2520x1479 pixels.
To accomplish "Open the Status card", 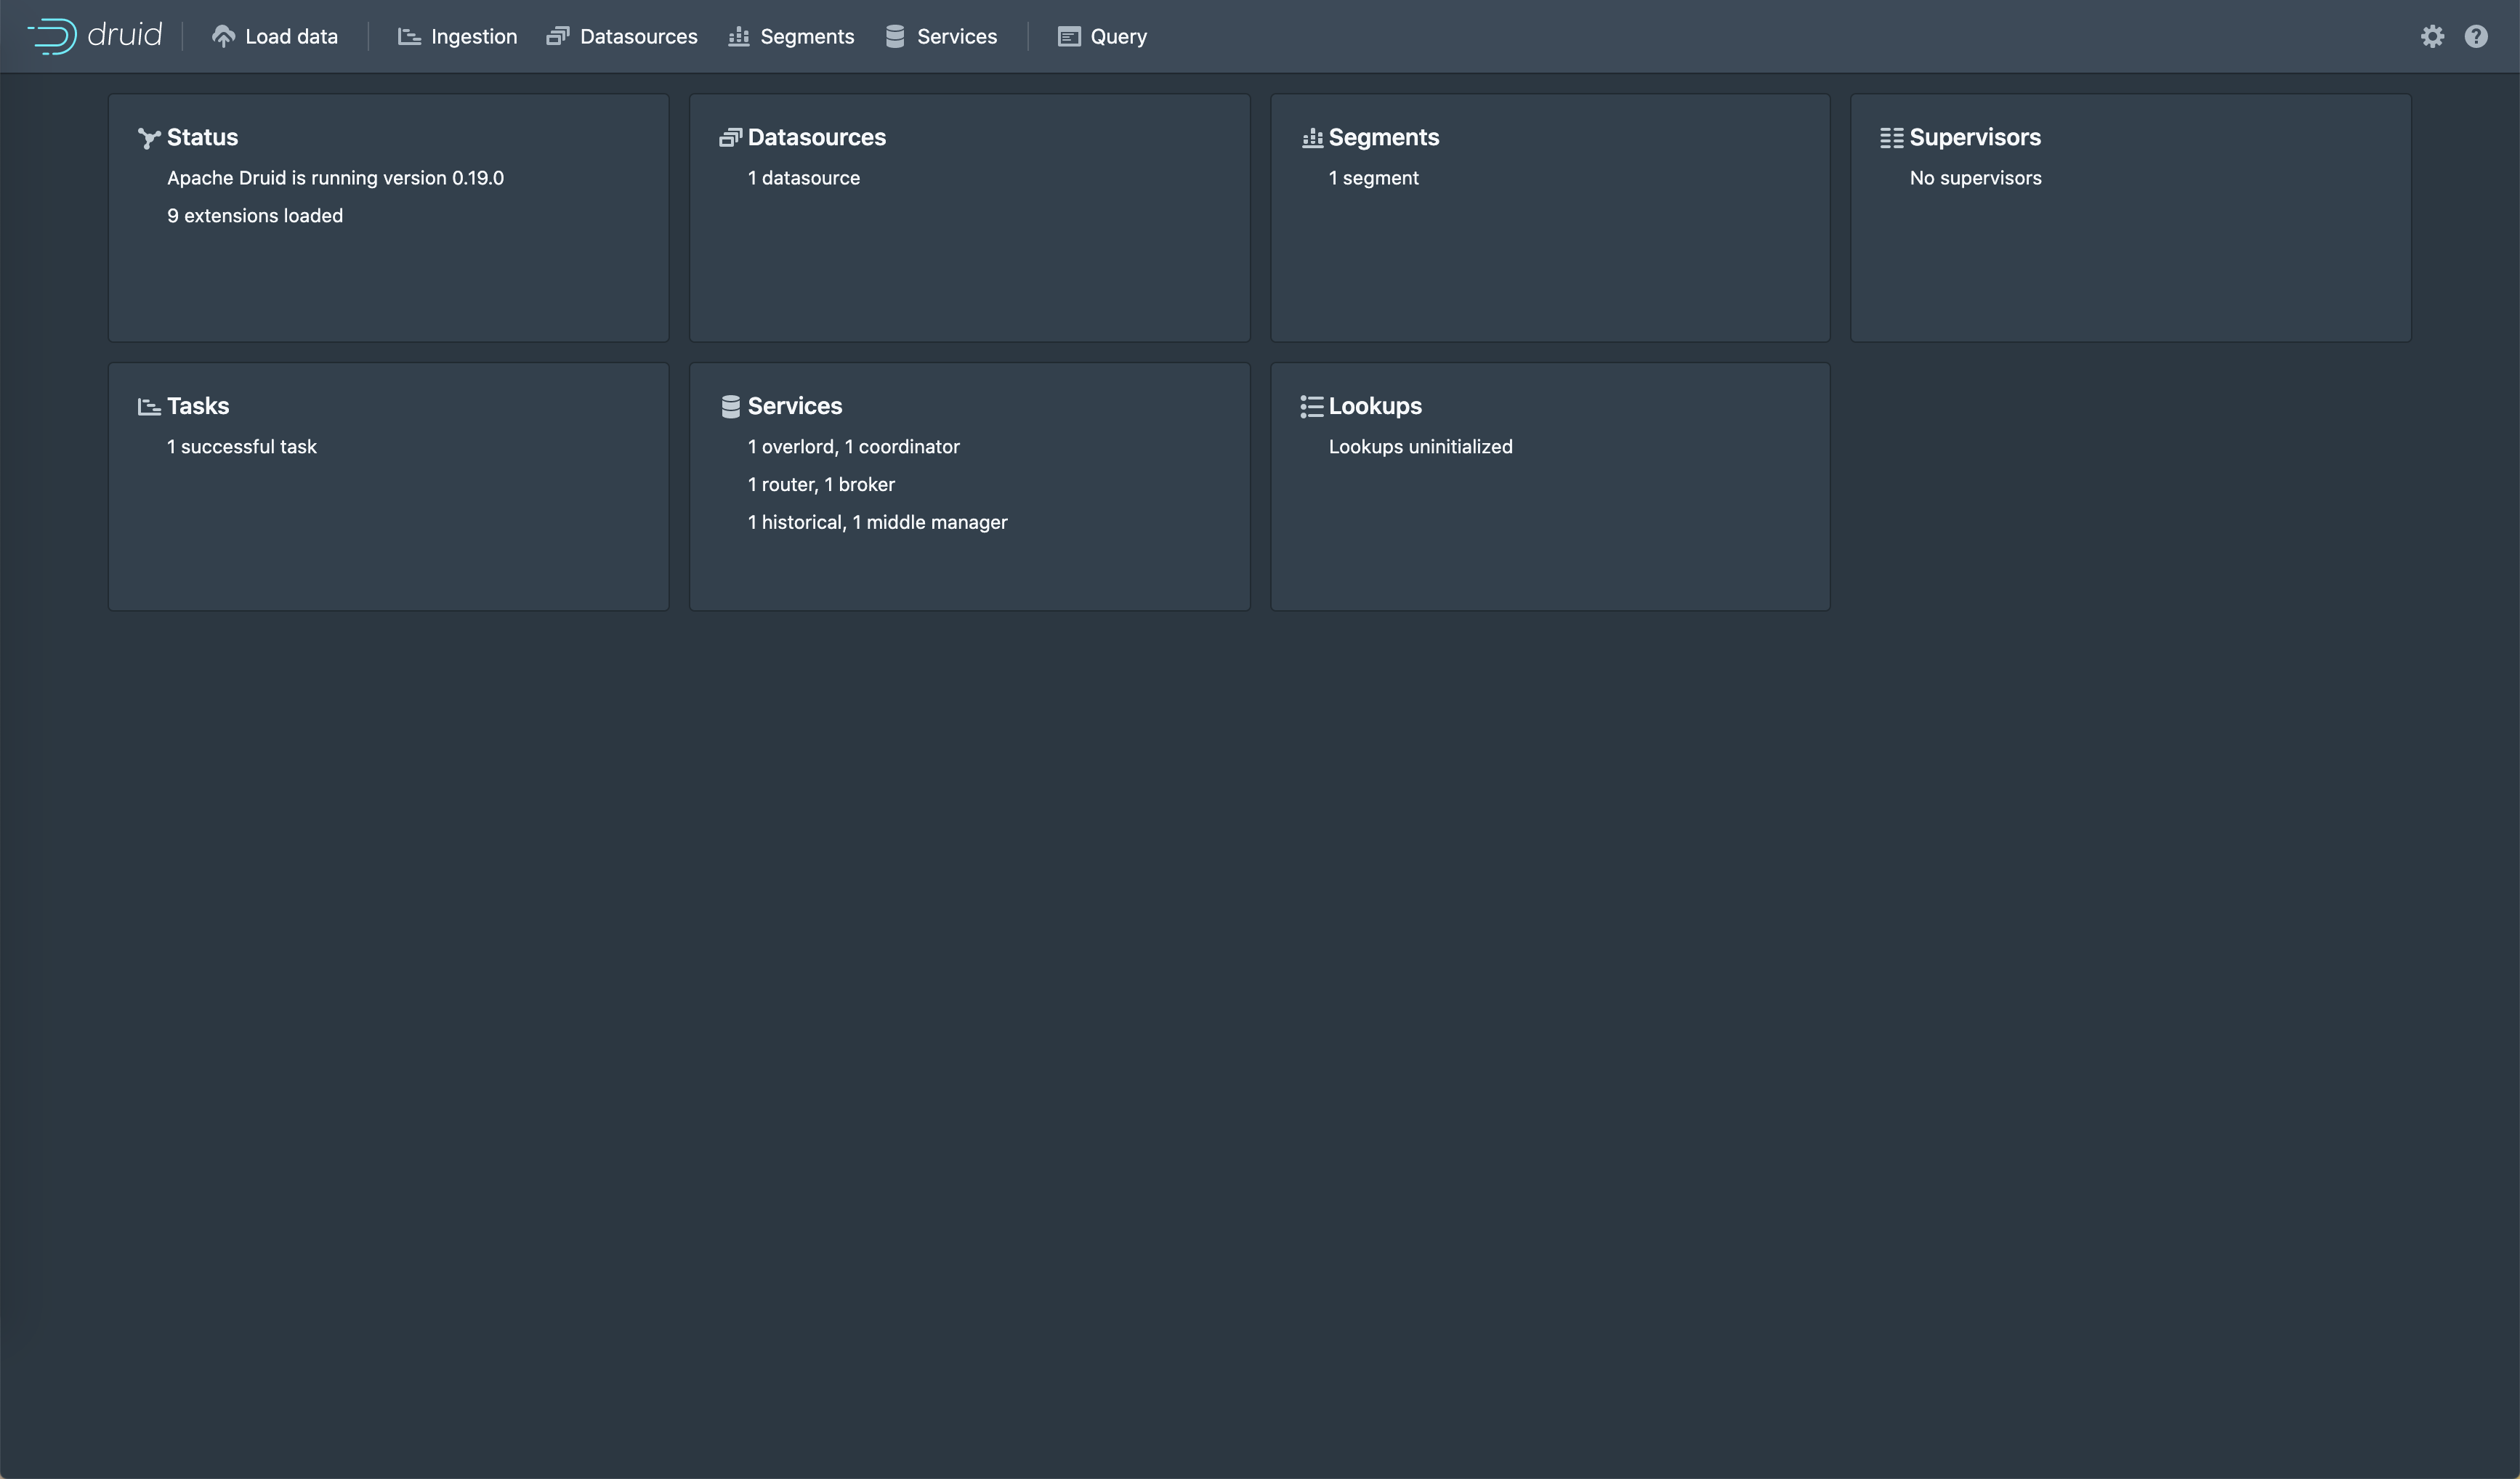I will [x=388, y=217].
